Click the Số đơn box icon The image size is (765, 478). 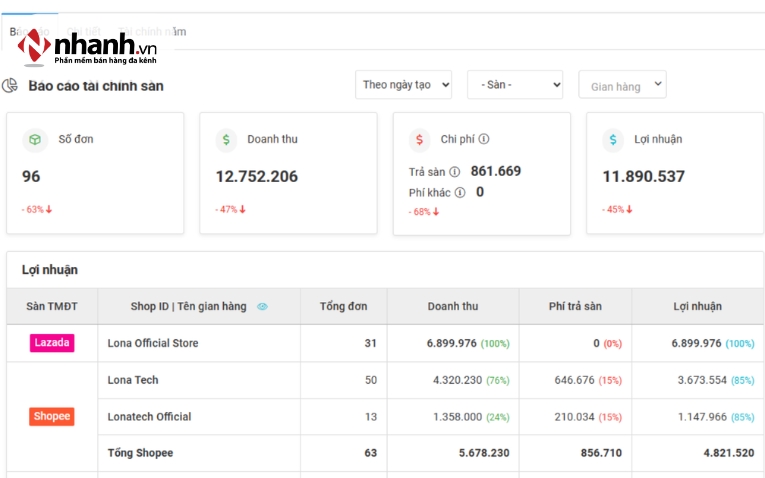coord(35,140)
